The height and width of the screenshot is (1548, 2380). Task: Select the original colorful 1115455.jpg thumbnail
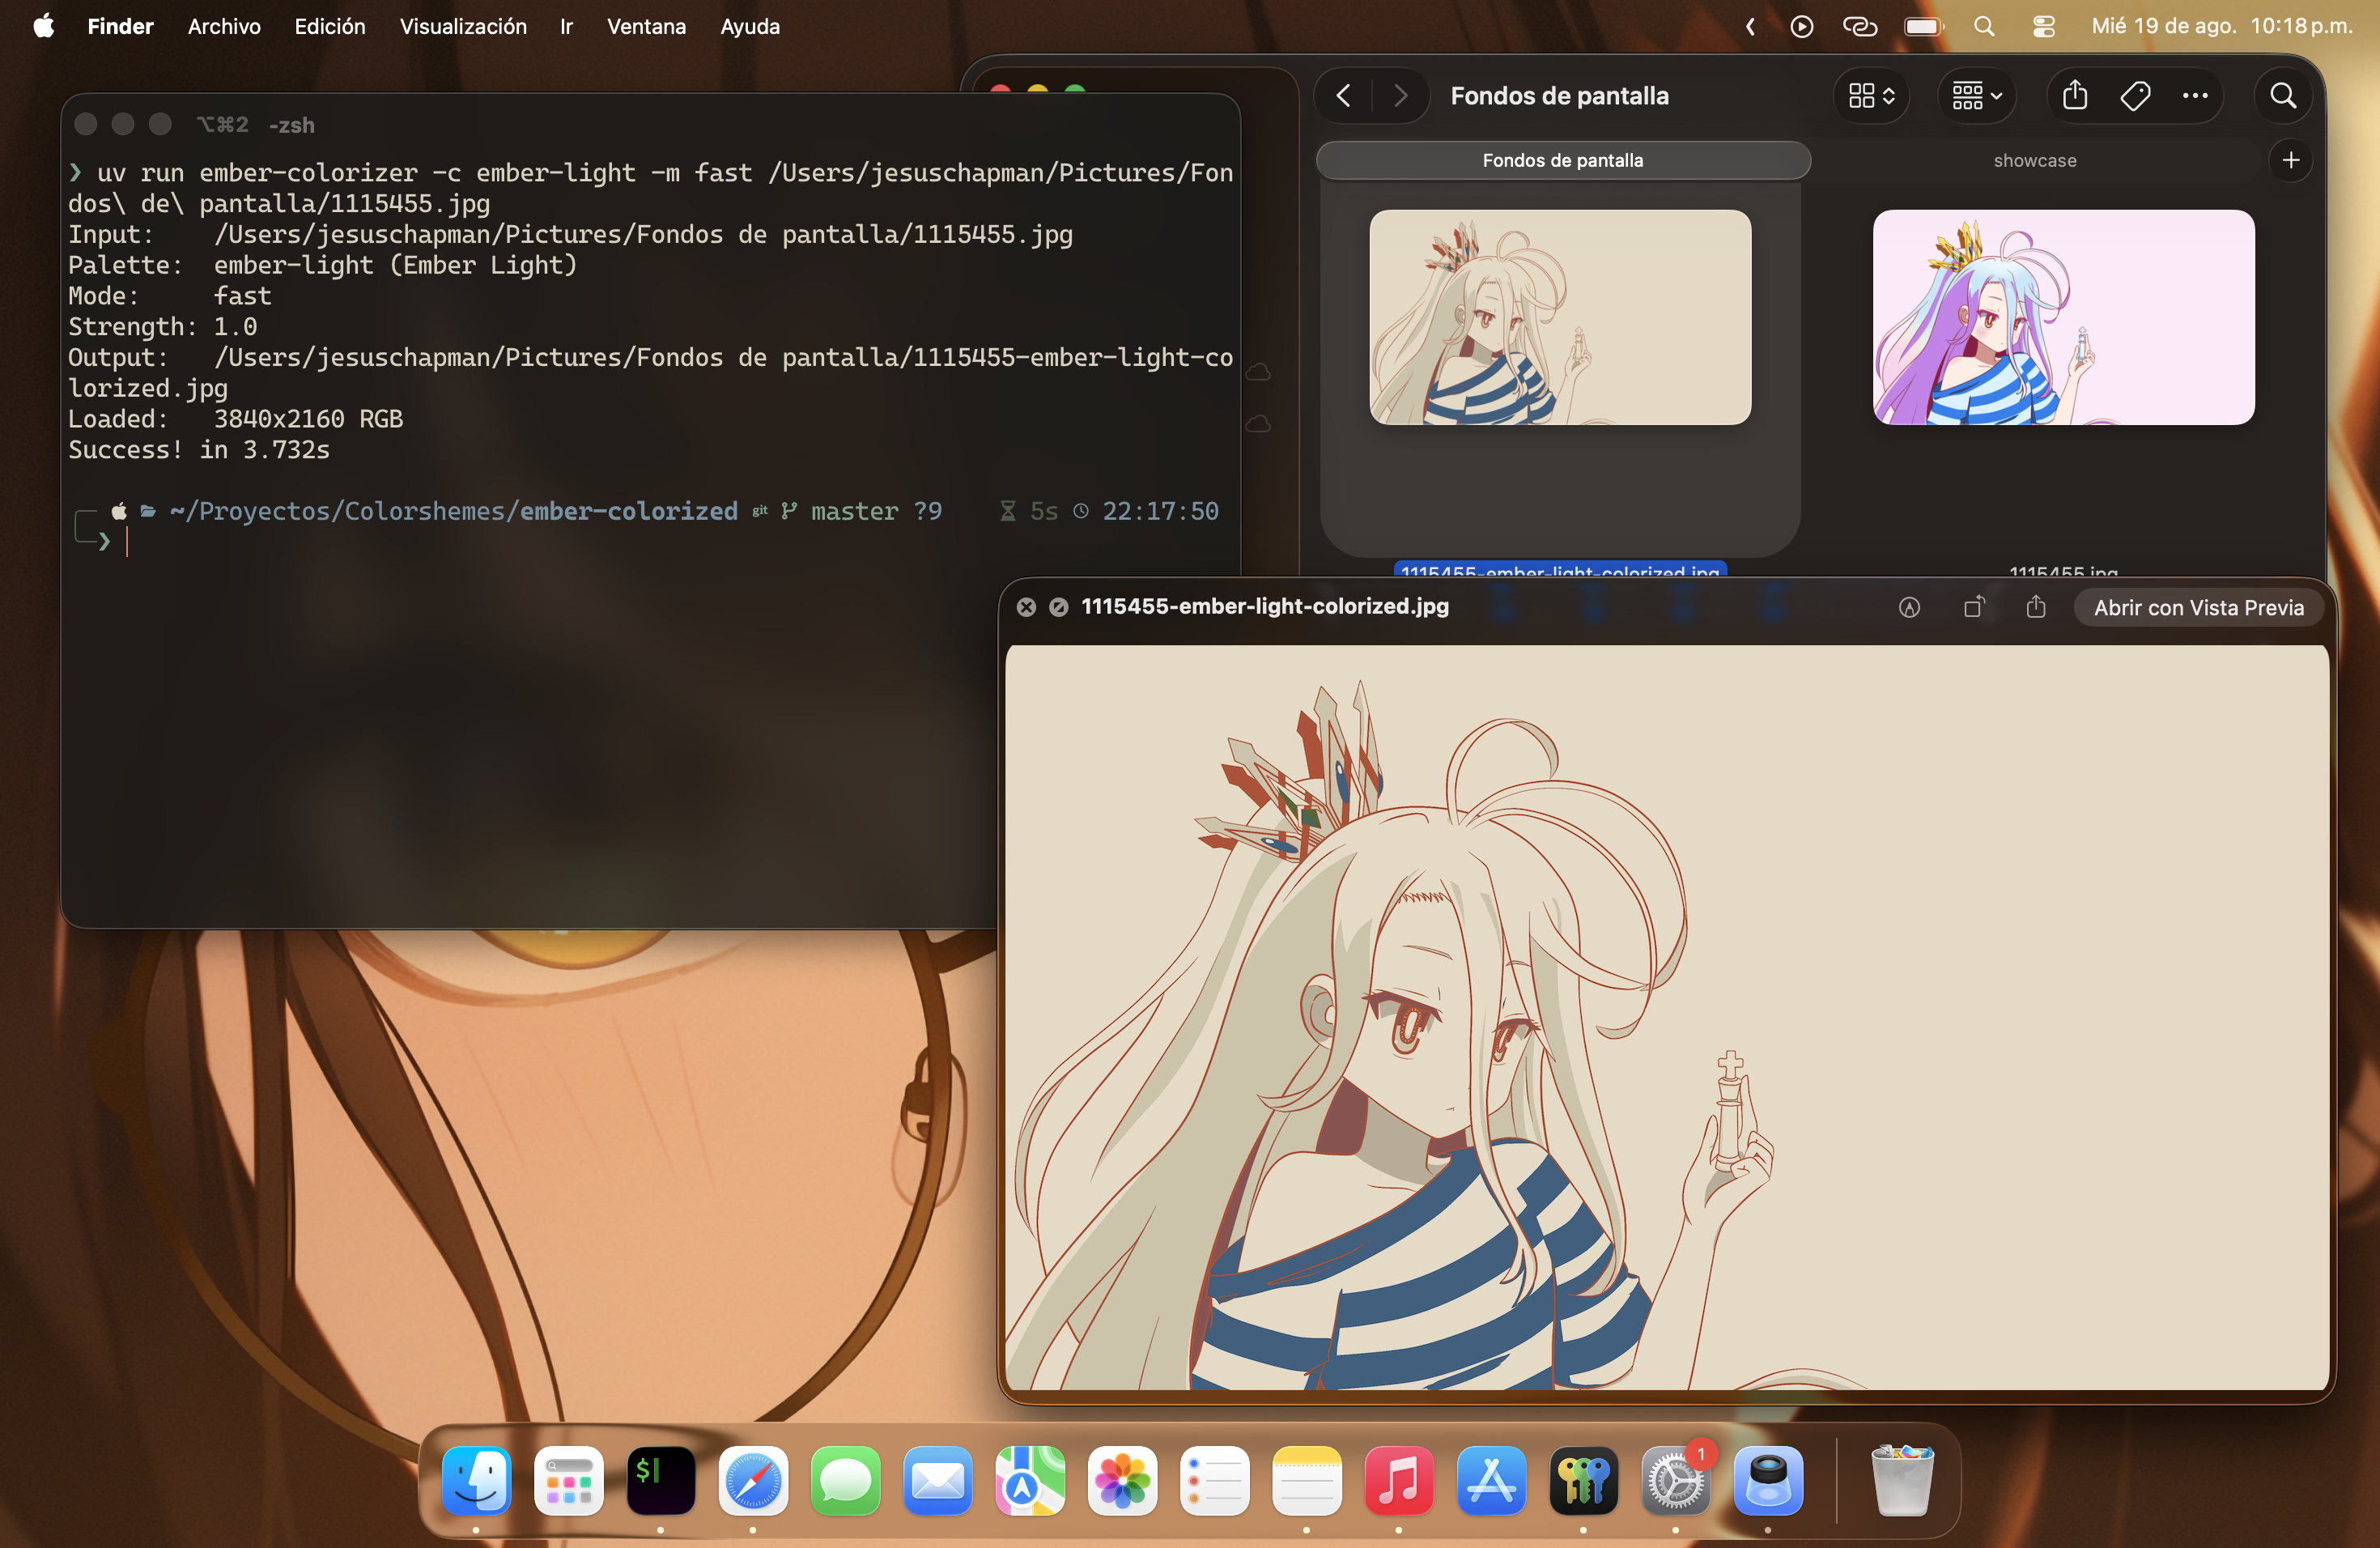point(2063,317)
